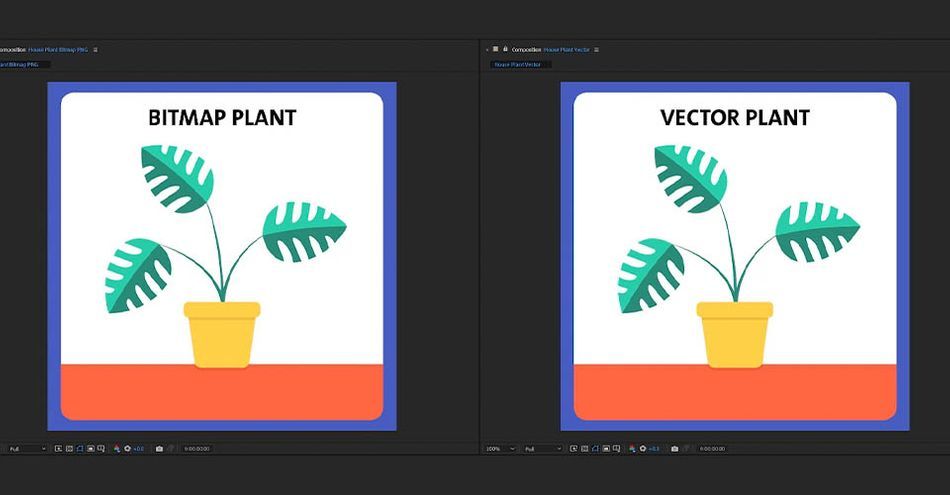Adjust exposure value in Vector viewer

[654, 449]
